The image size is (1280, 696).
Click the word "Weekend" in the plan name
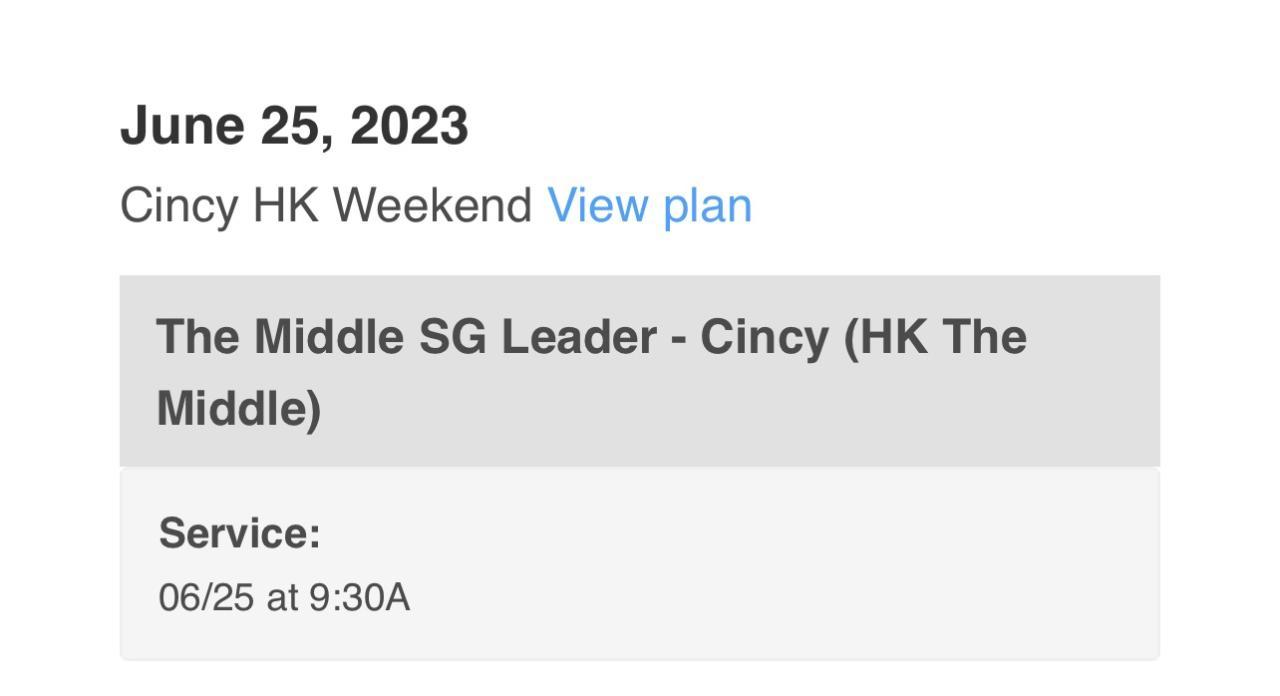pyautogui.click(x=432, y=206)
